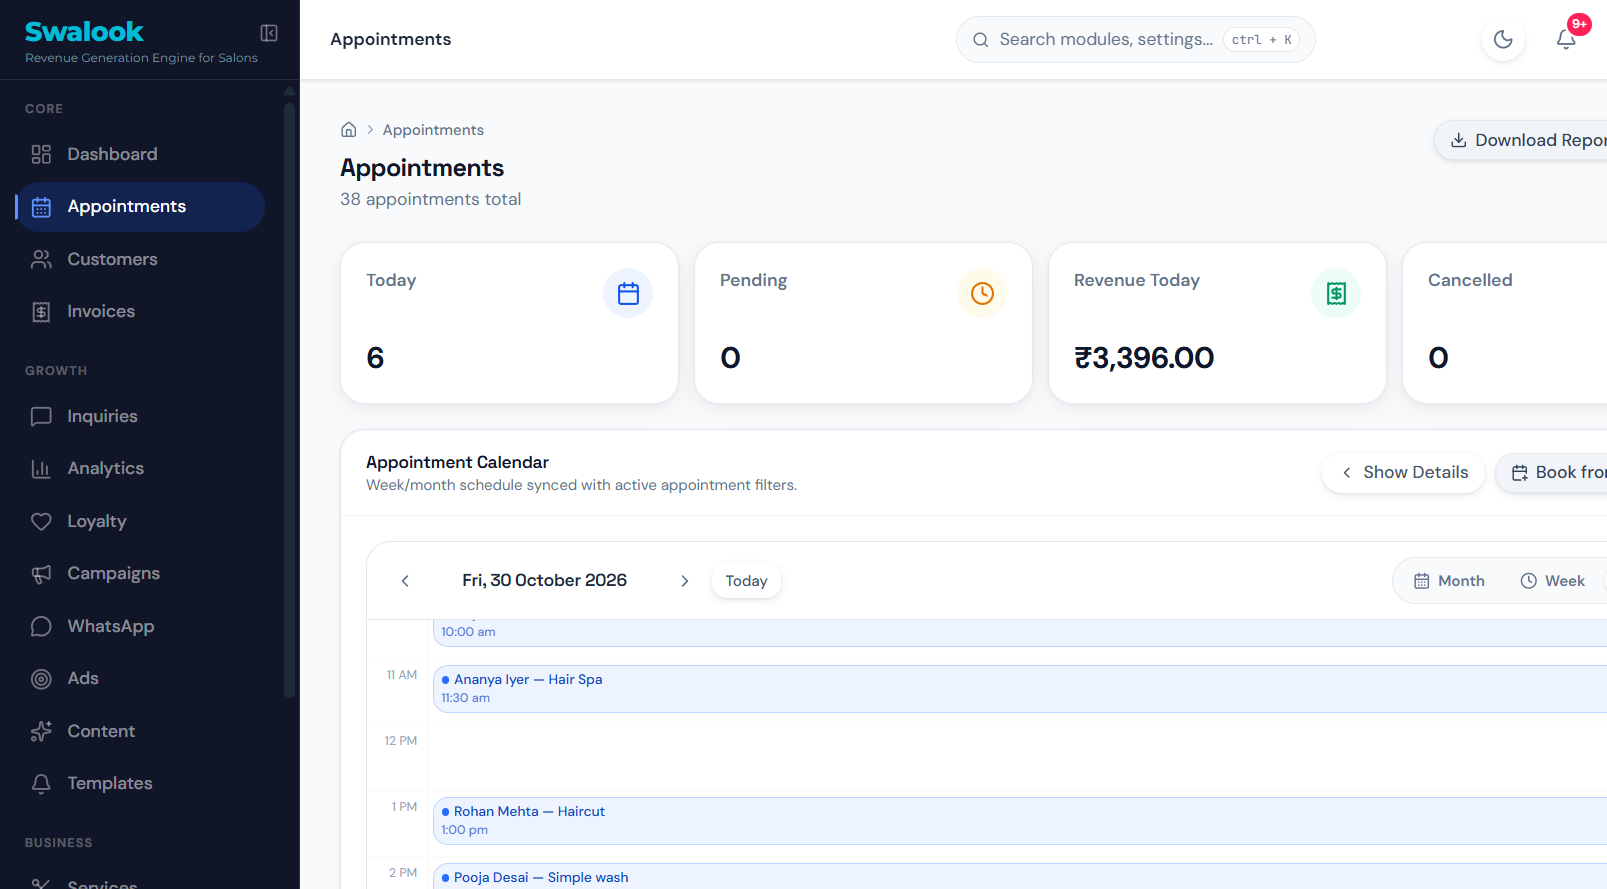Open Campaigns in the sidebar
Screen dimensions: 1607x889
tap(140, 573)
